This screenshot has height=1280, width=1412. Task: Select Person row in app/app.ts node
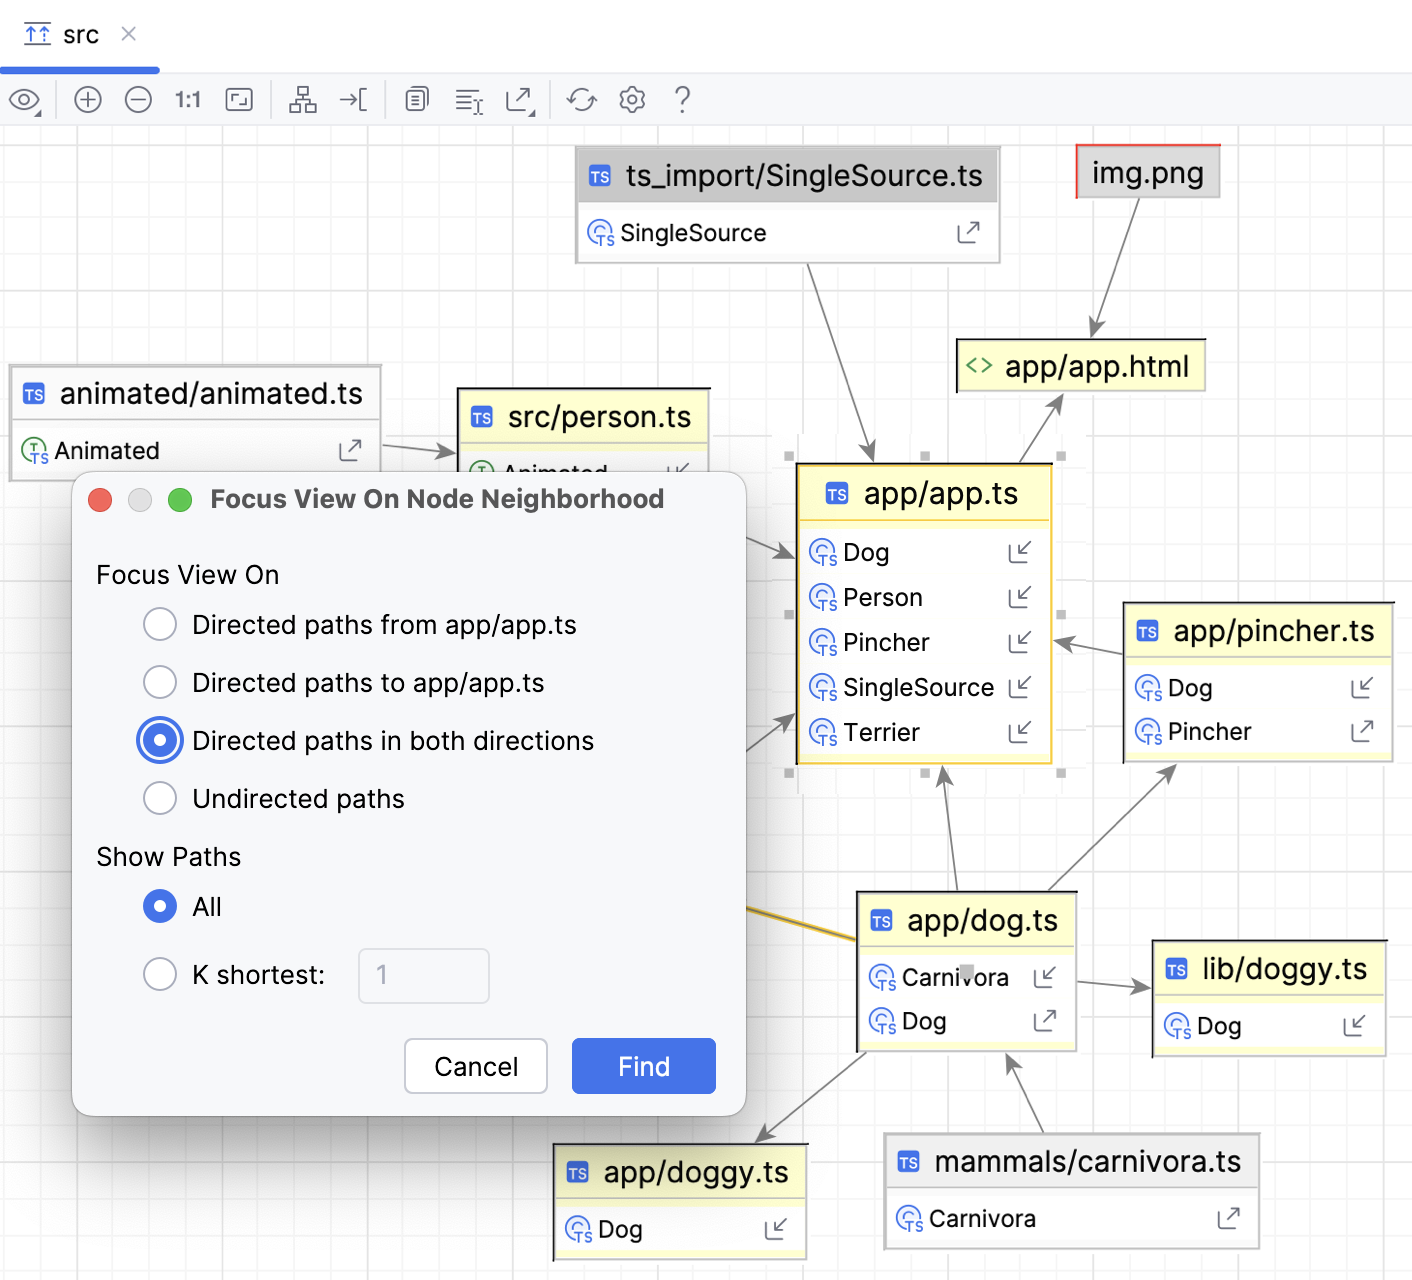coord(924,597)
